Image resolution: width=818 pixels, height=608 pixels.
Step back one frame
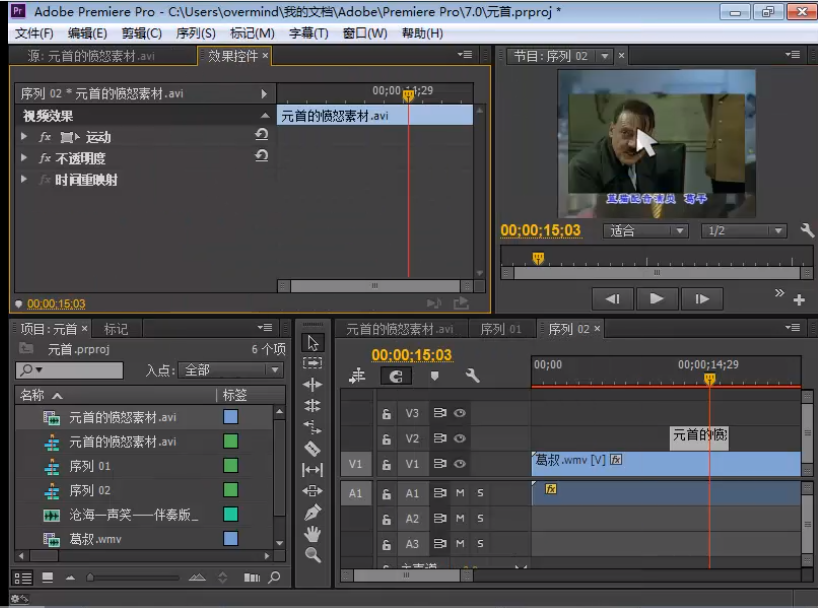tap(612, 299)
